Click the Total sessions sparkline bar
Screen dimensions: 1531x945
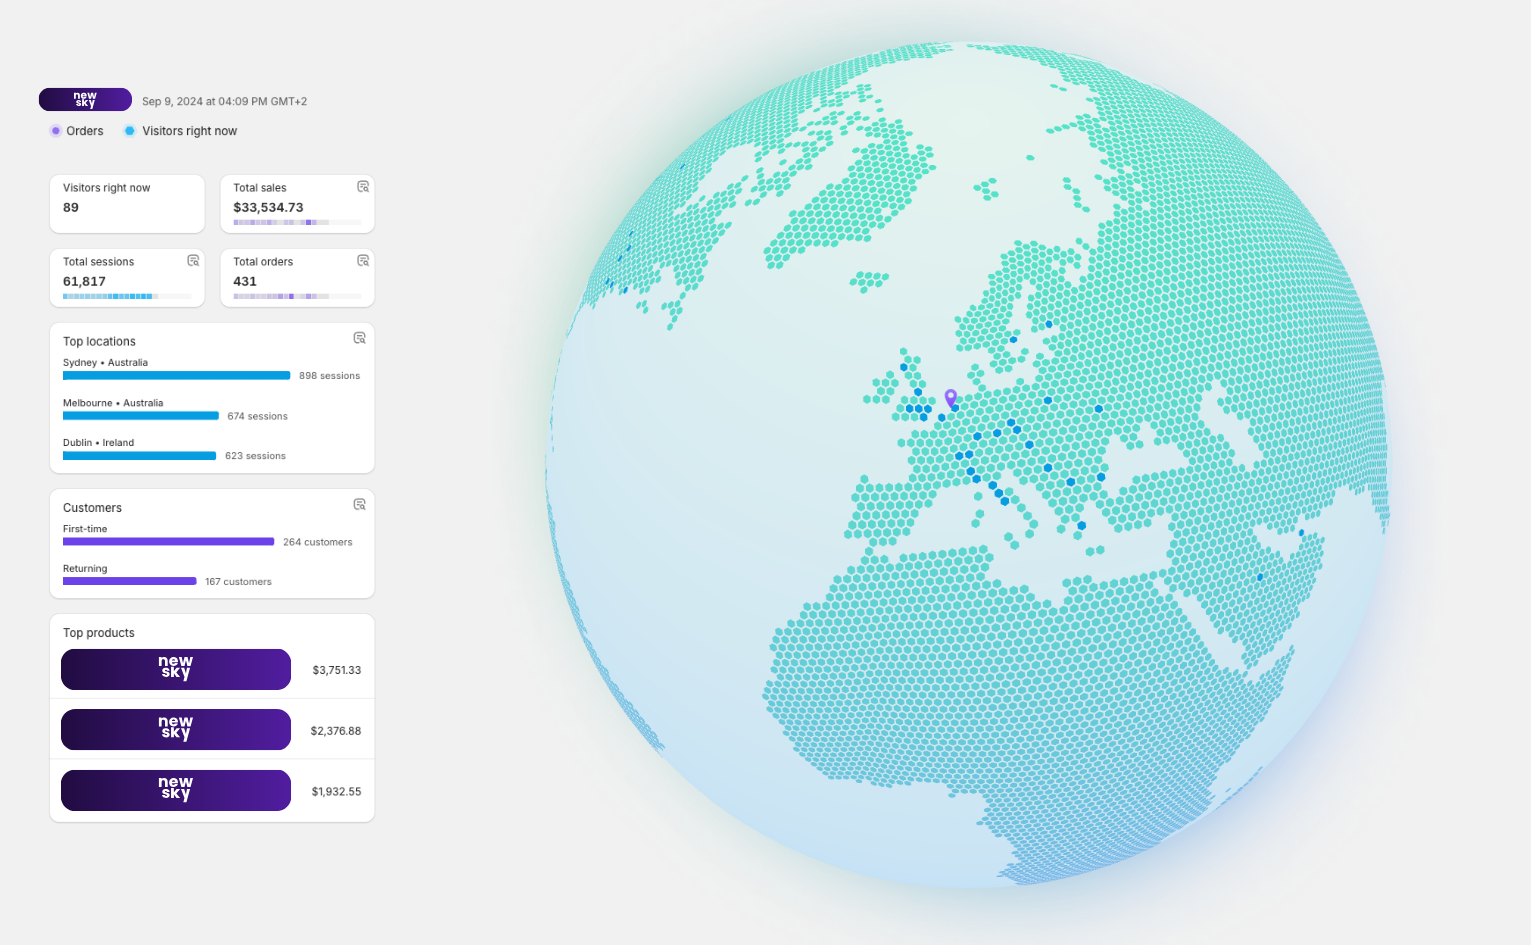tap(110, 296)
